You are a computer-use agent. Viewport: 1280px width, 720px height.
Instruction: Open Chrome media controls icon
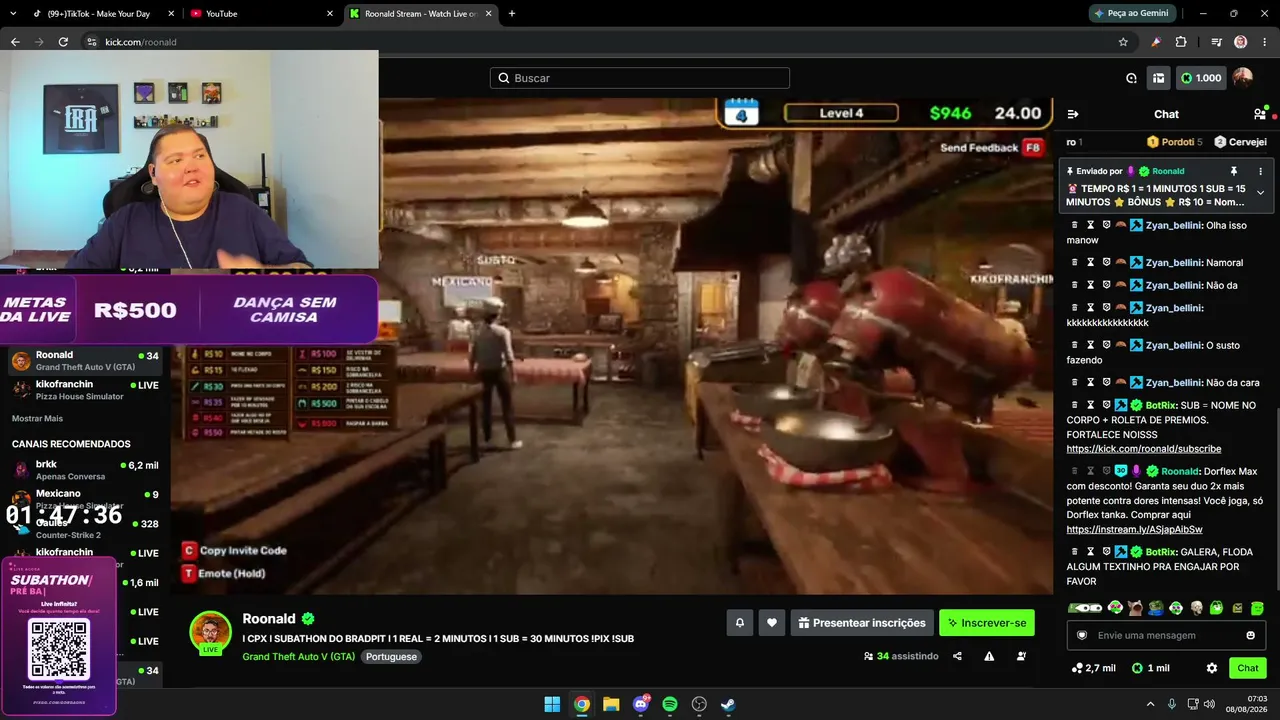pos(1216,42)
